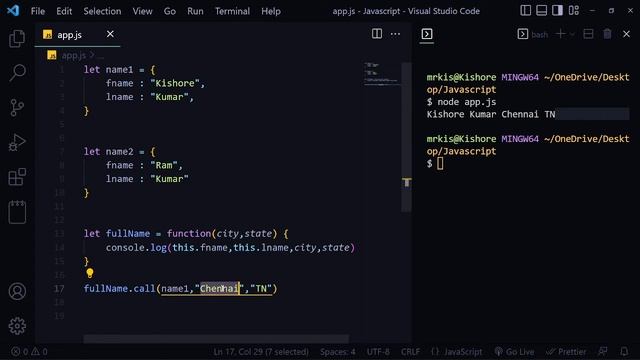The image size is (640, 360).
Task: Open the feedback icon in status bar
Action: point(603,351)
